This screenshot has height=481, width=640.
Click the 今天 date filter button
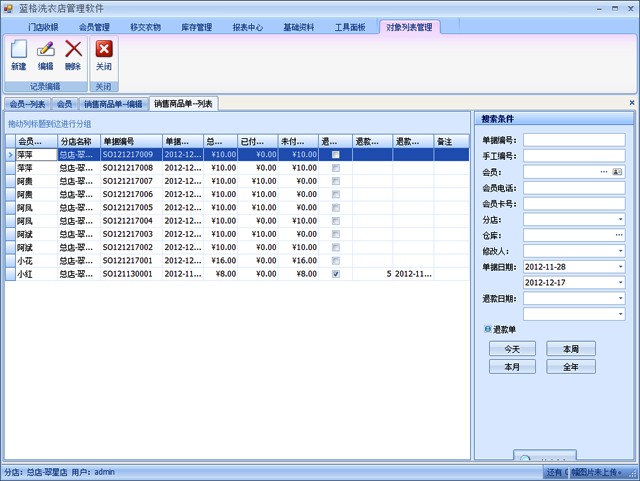click(x=512, y=349)
